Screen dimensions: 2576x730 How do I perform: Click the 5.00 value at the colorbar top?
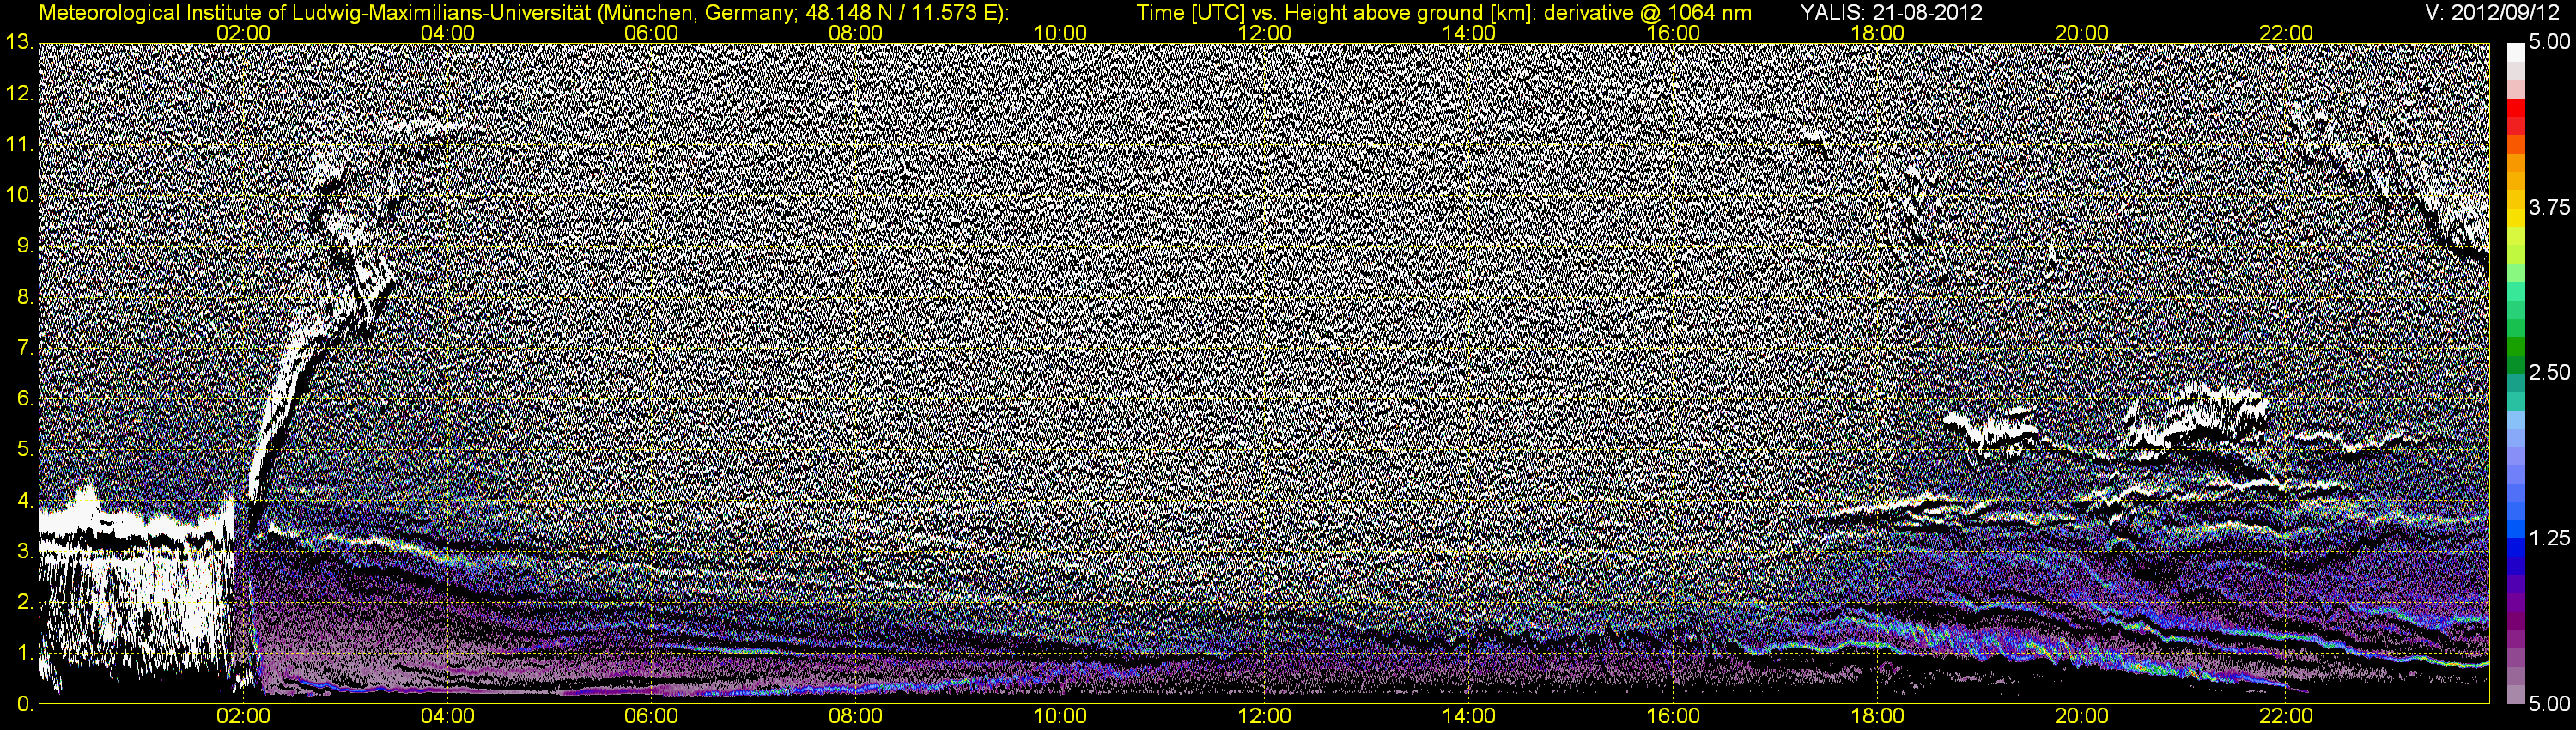point(2550,43)
